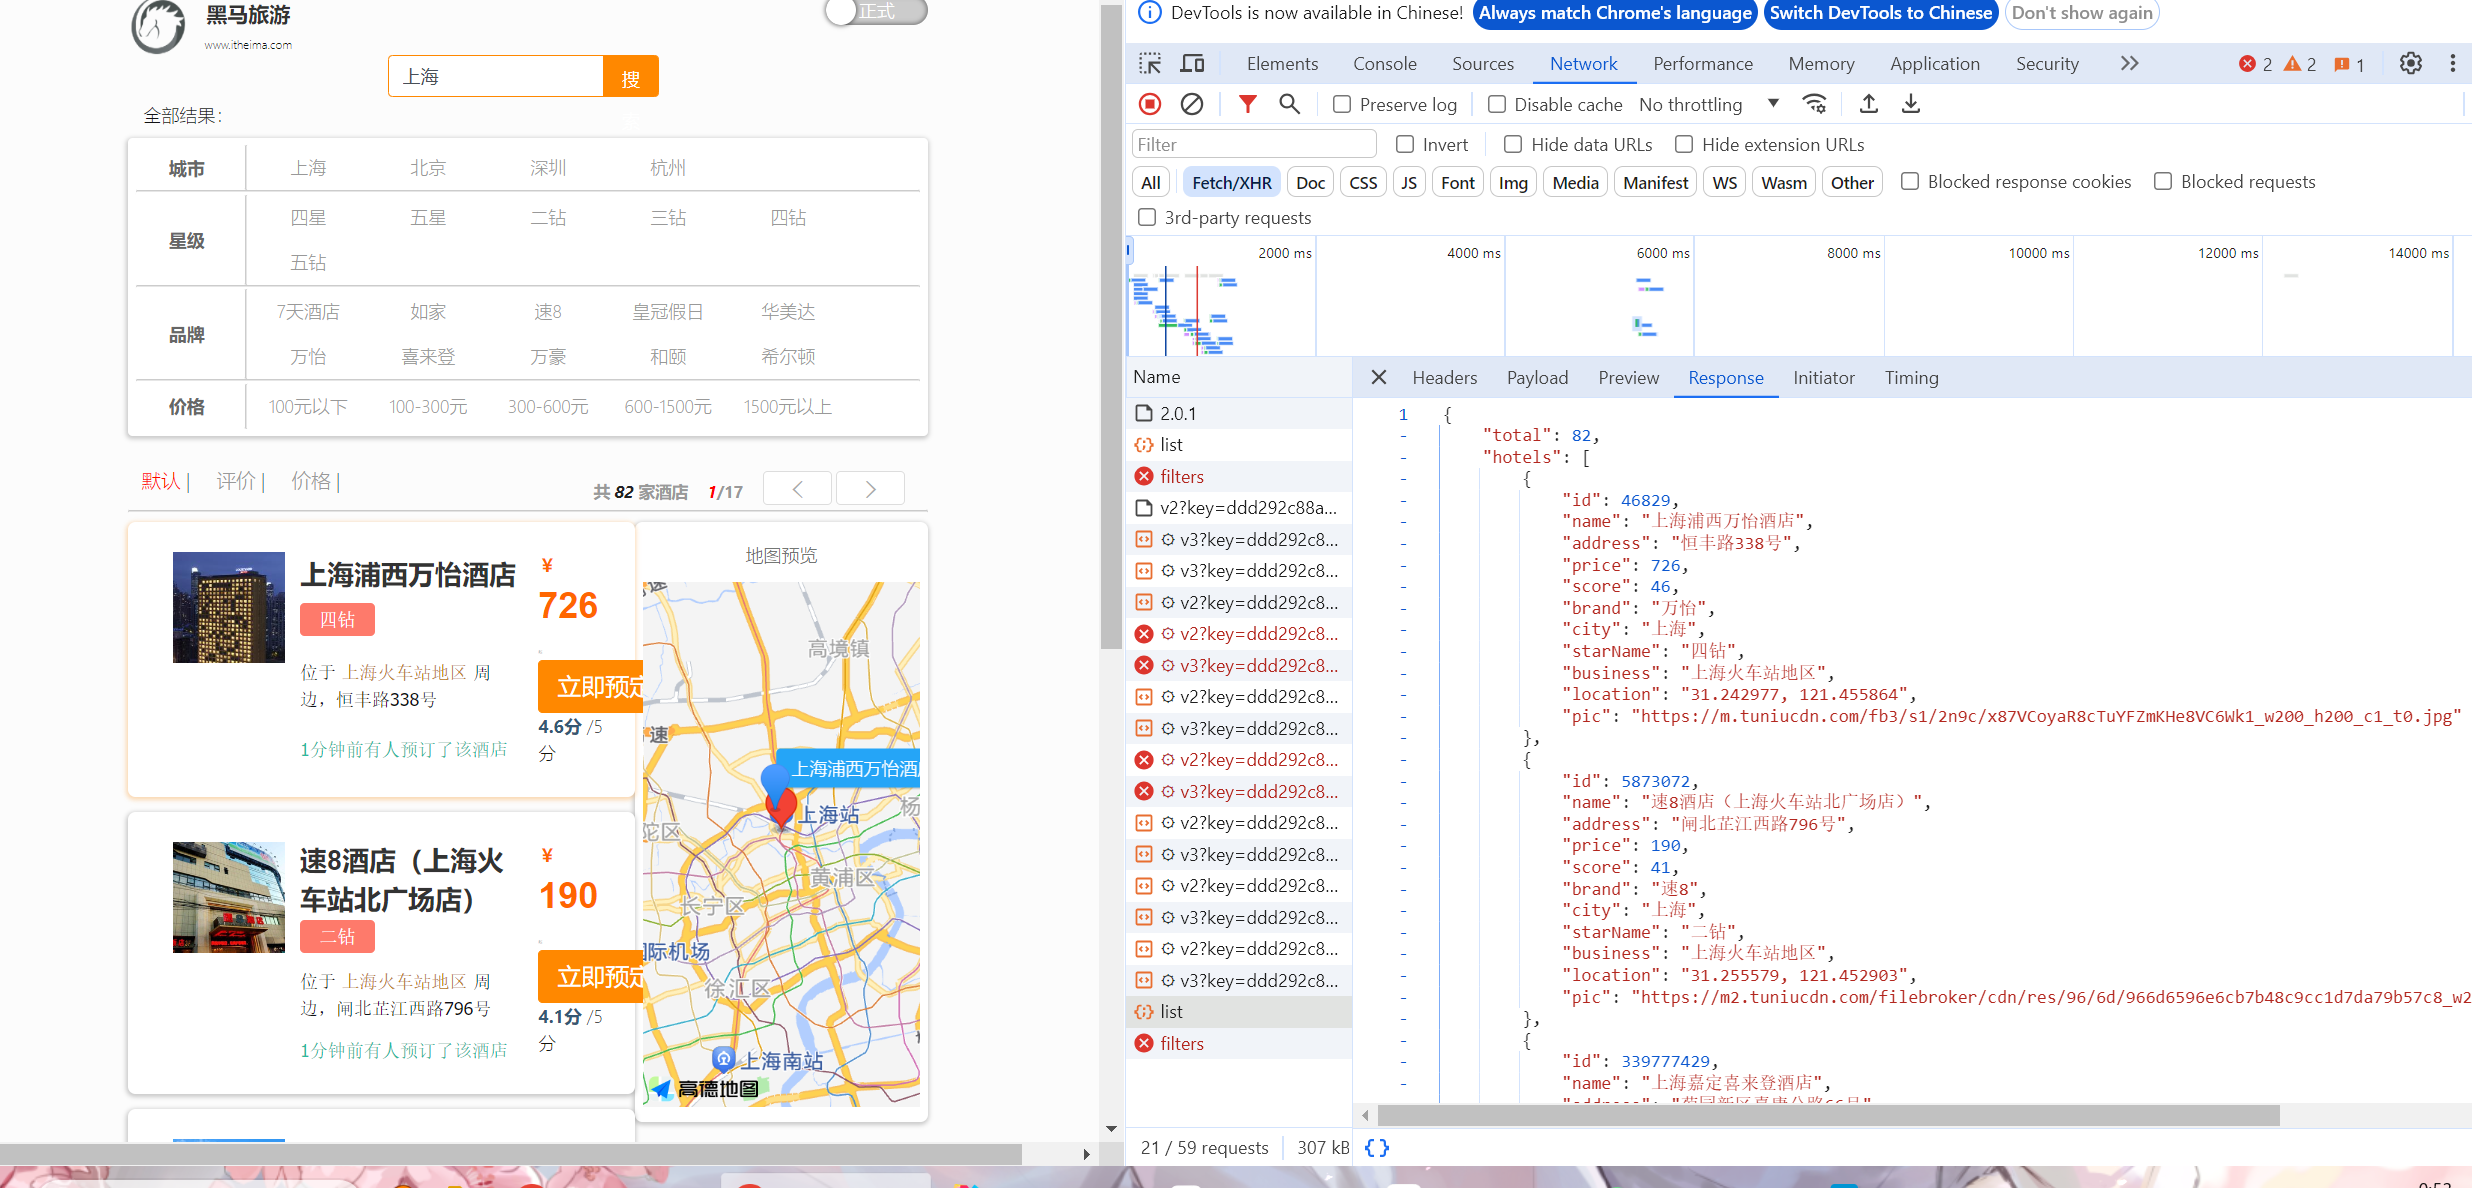The width and height of the screenshot is (2472, 1188).
Task: Open DevTools settings gear
Action: click(2410, 64)
